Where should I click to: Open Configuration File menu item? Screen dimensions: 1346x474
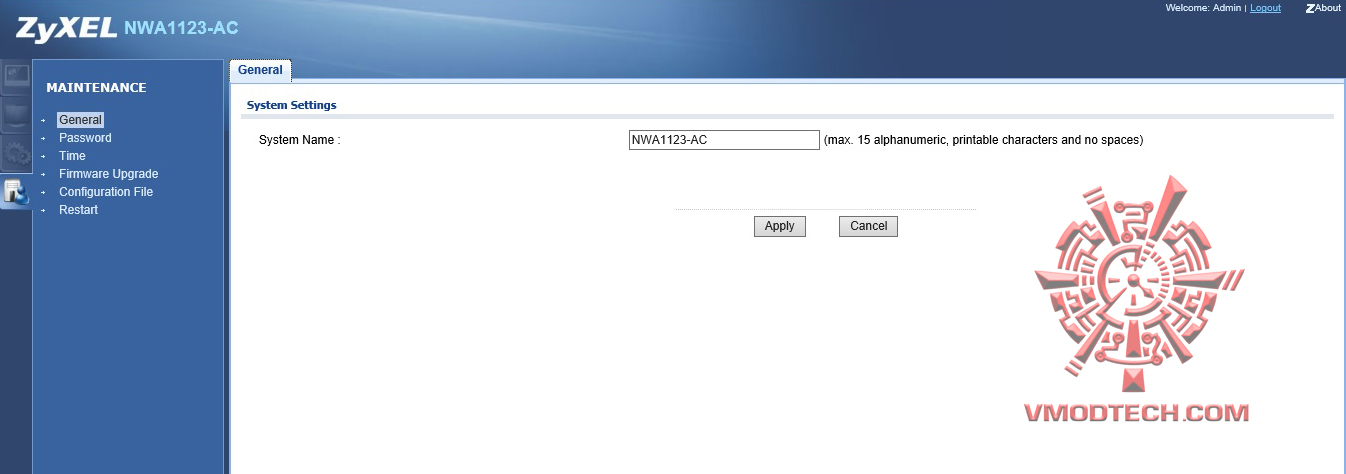[x=106, y=192]
